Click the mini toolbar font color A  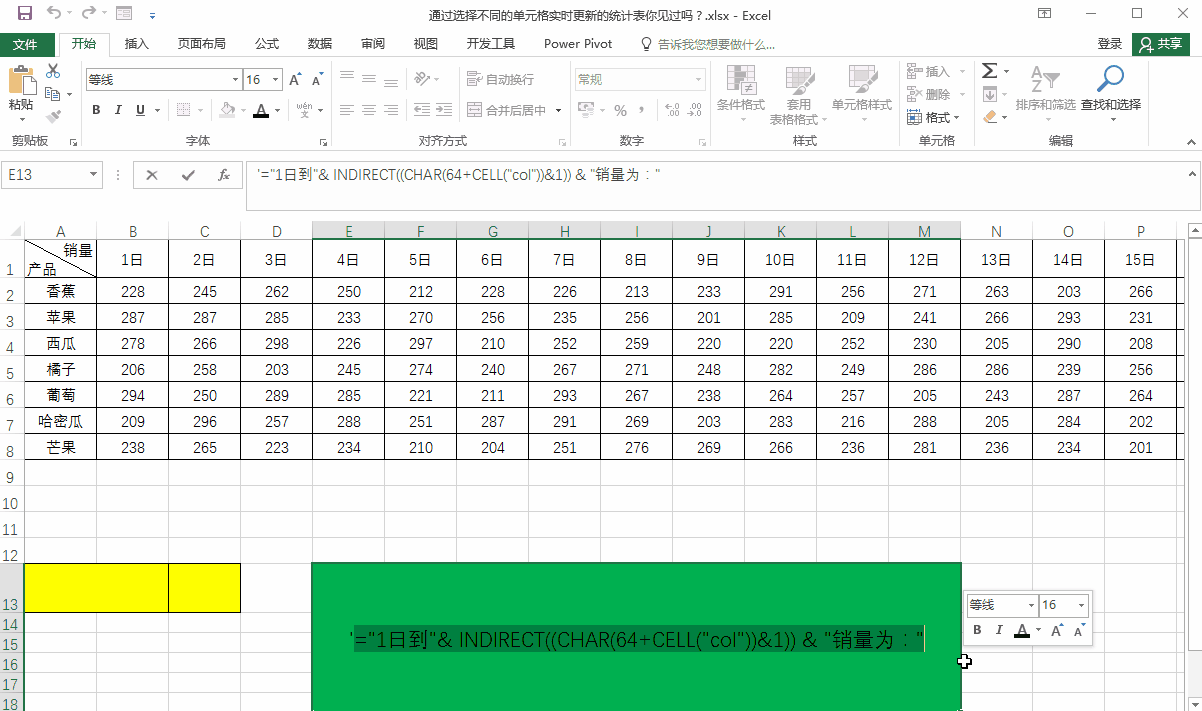1022,630
